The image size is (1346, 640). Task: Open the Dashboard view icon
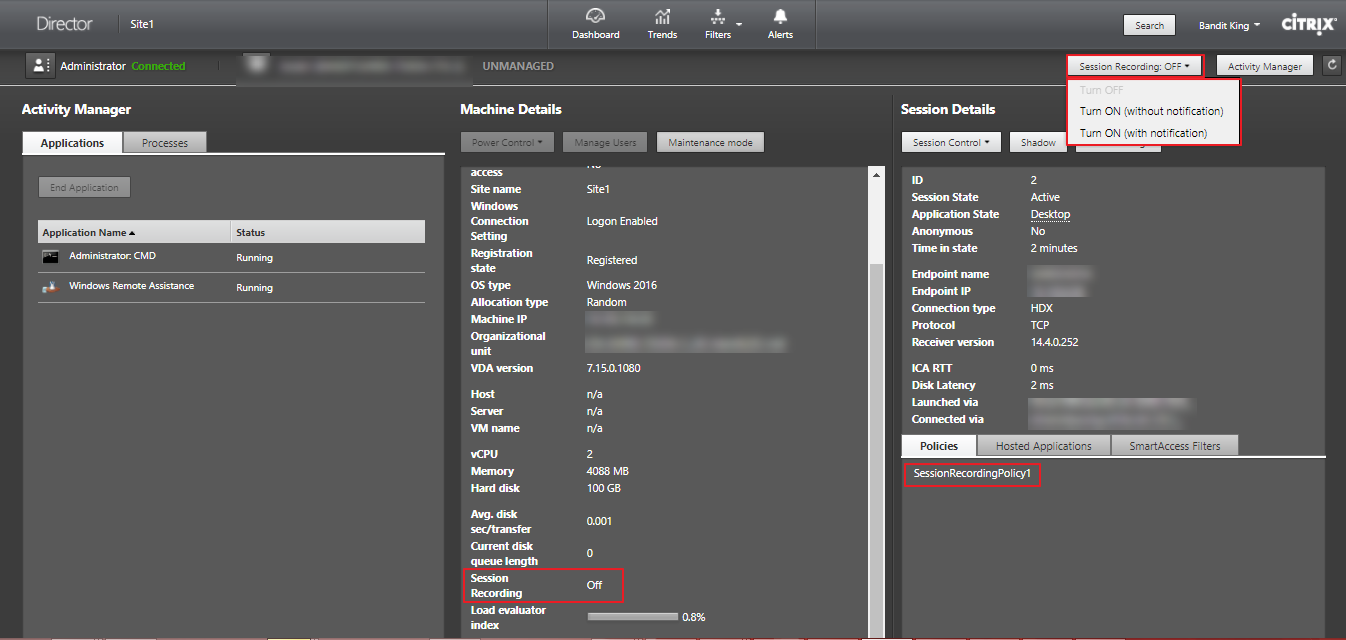pyautogui.click(x=595, y=18)
